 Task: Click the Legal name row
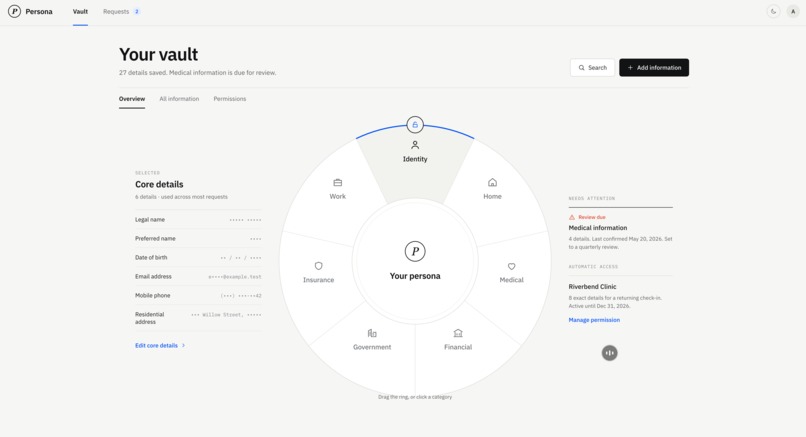198,220
